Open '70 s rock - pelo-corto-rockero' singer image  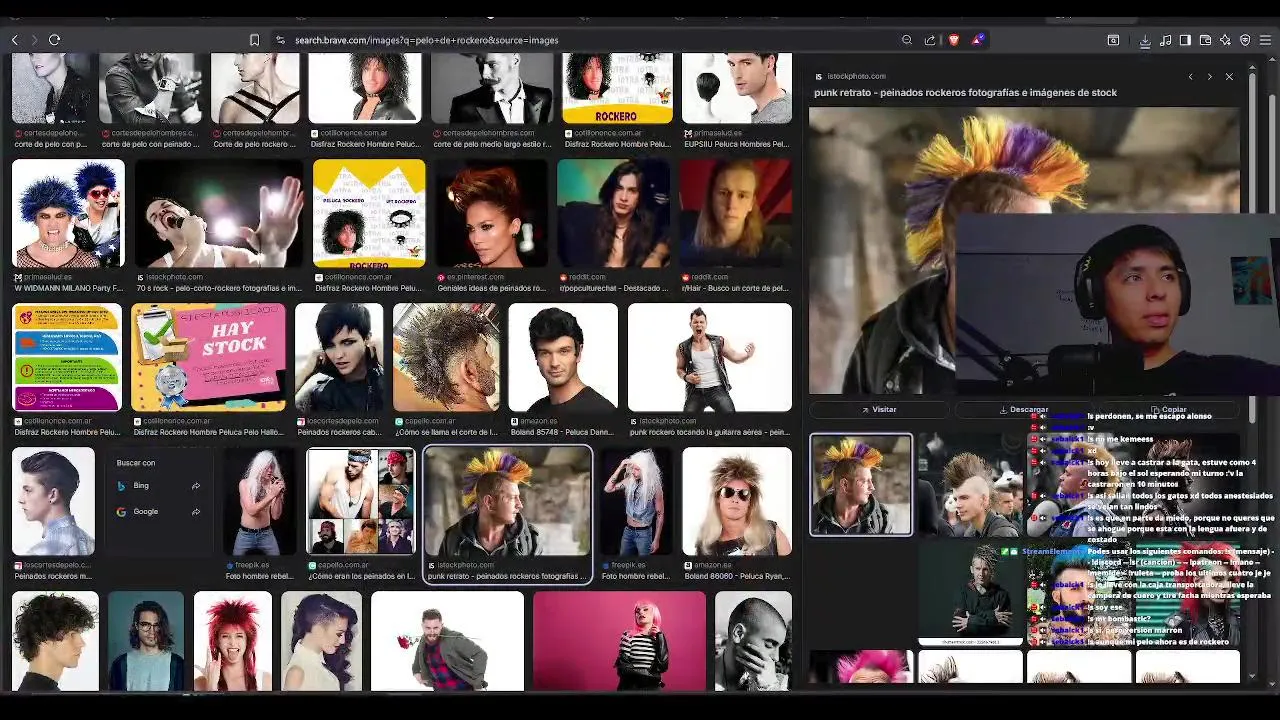(x=218, y=213)
